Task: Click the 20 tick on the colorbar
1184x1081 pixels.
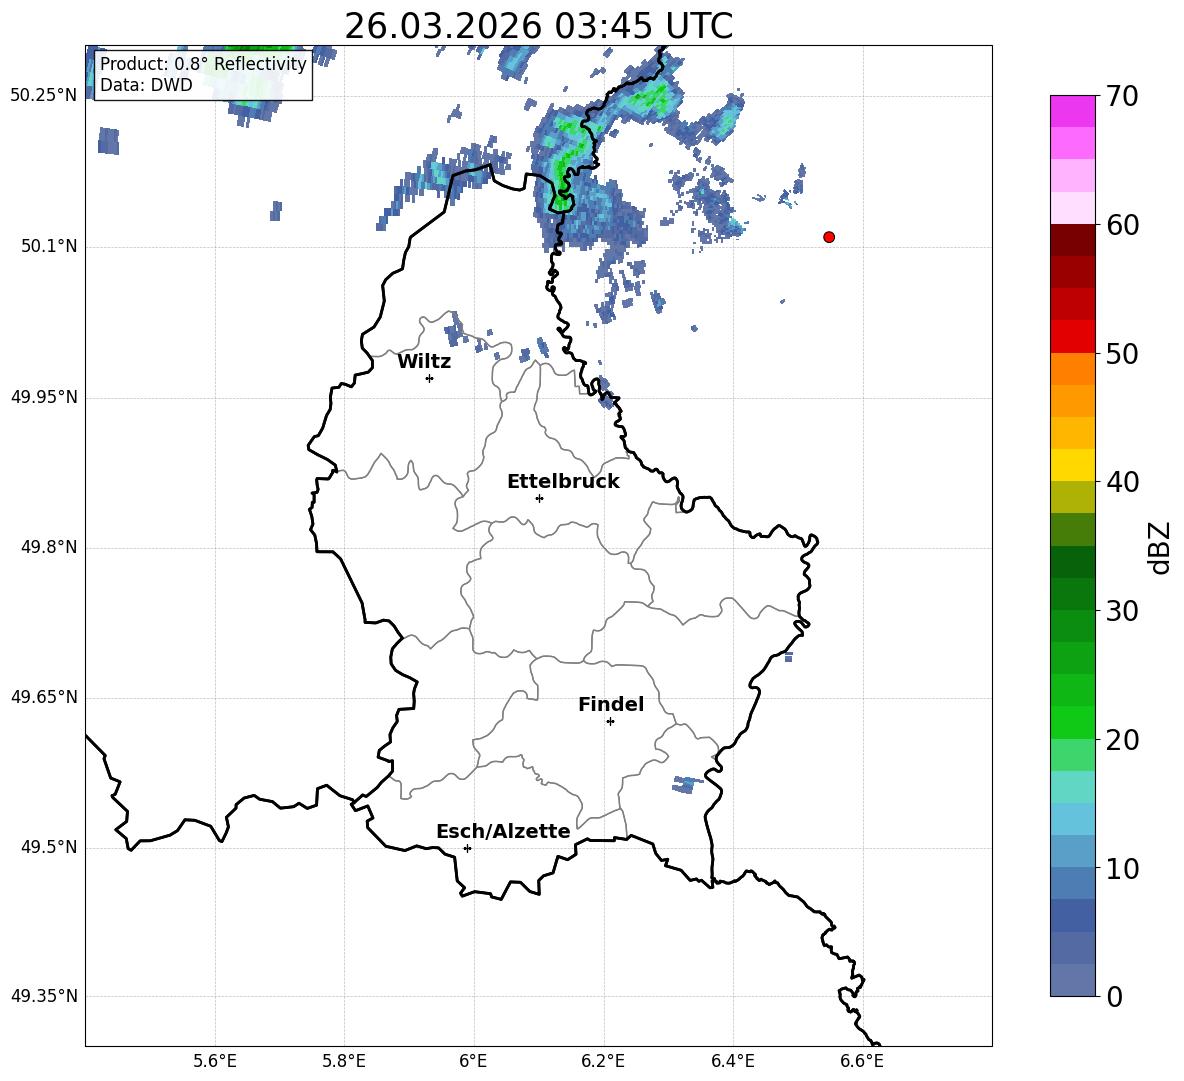Action: pyautogui.click(x=1122, y=740)
